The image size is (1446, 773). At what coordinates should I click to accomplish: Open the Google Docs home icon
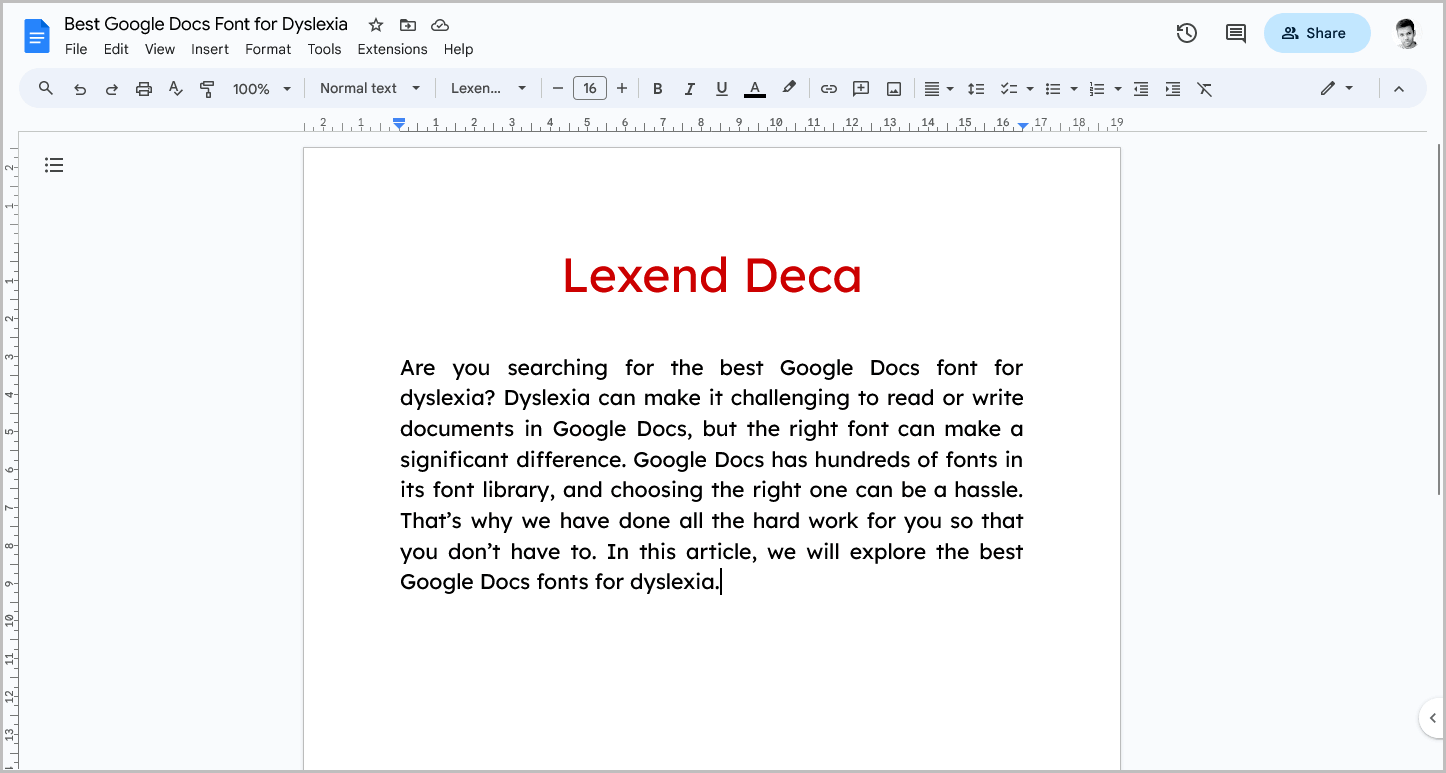37,37
